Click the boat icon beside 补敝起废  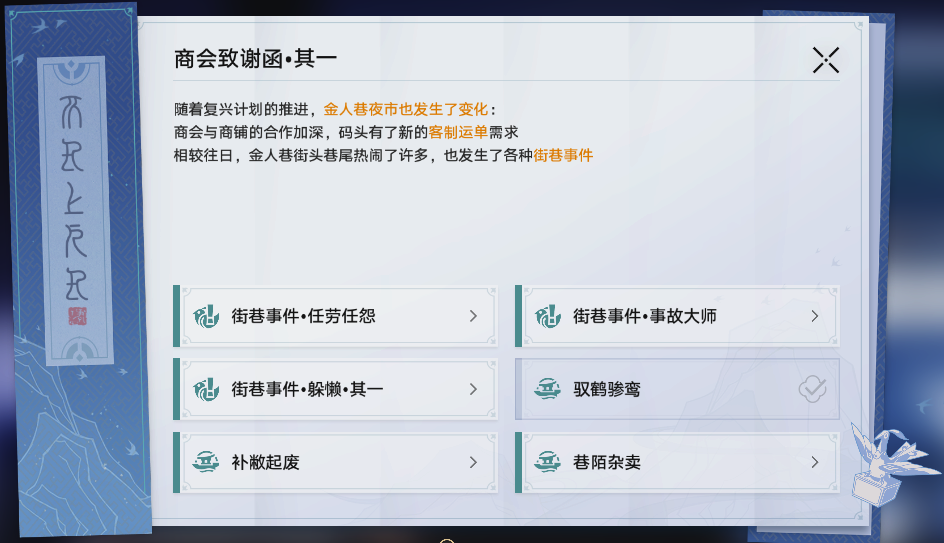click(x=207, y=462)
